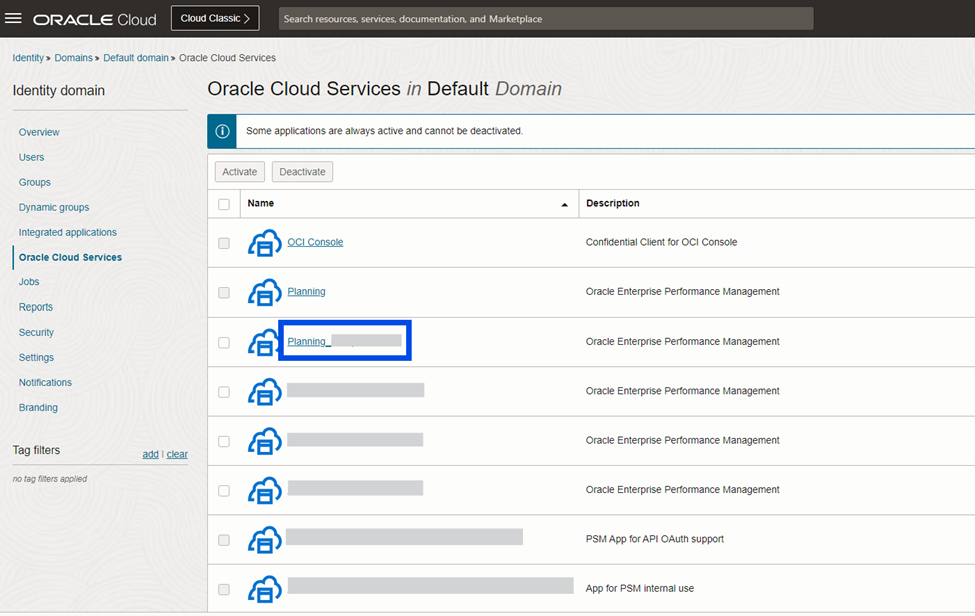Image resolution: width=975 pixels, height=616 pixels.
Task: Click the cloud icon for App for PSM internal use
Action: pyautogui.click(x=264, y=589)
